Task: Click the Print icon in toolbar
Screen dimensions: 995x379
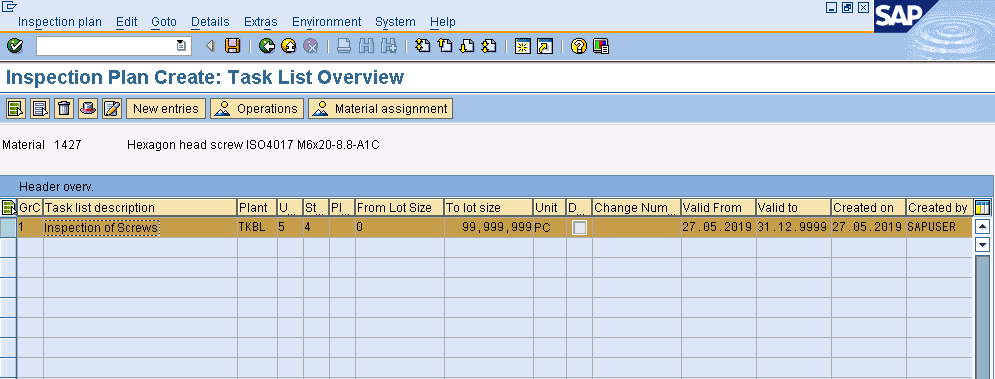Action: tap(343, 46)
